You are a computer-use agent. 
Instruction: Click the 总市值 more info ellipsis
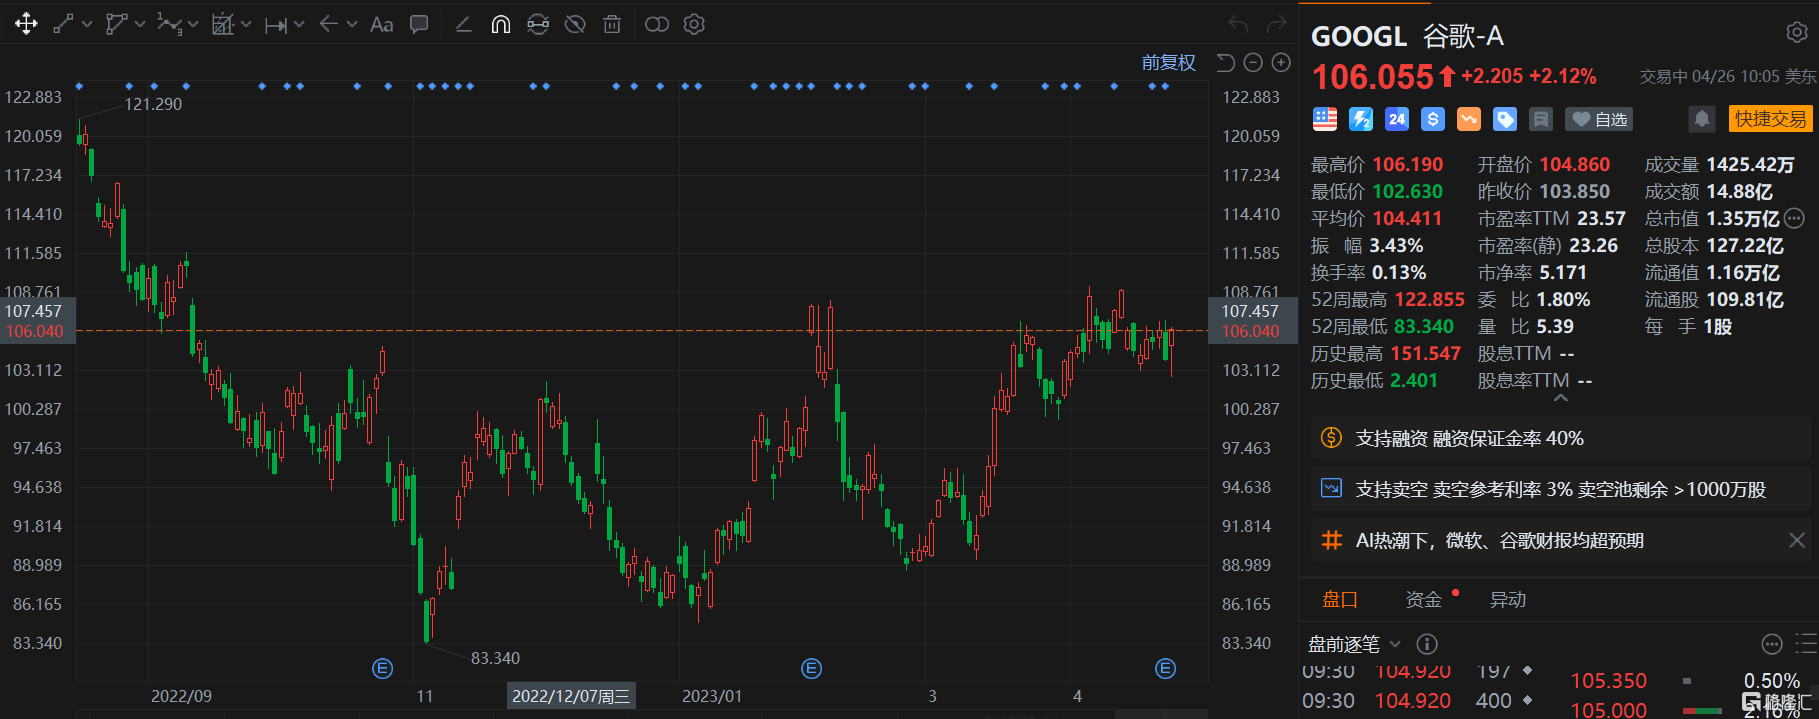pyautogui.click(x=1795, y=218)
